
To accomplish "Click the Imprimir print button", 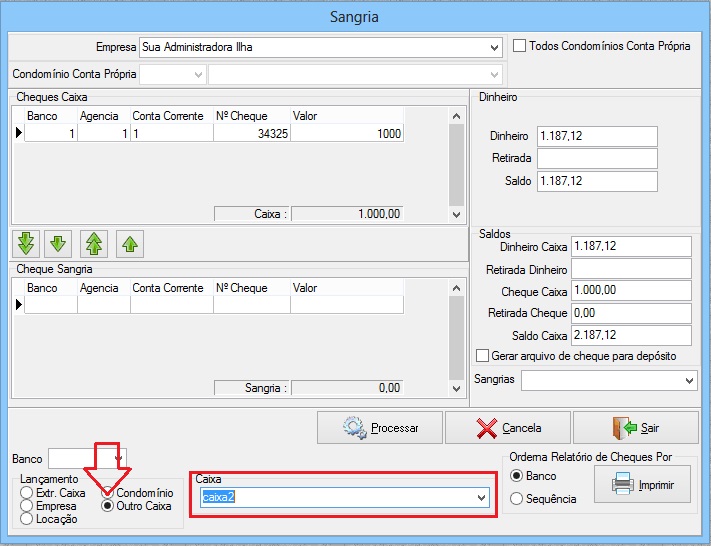I will coord(643,484).
